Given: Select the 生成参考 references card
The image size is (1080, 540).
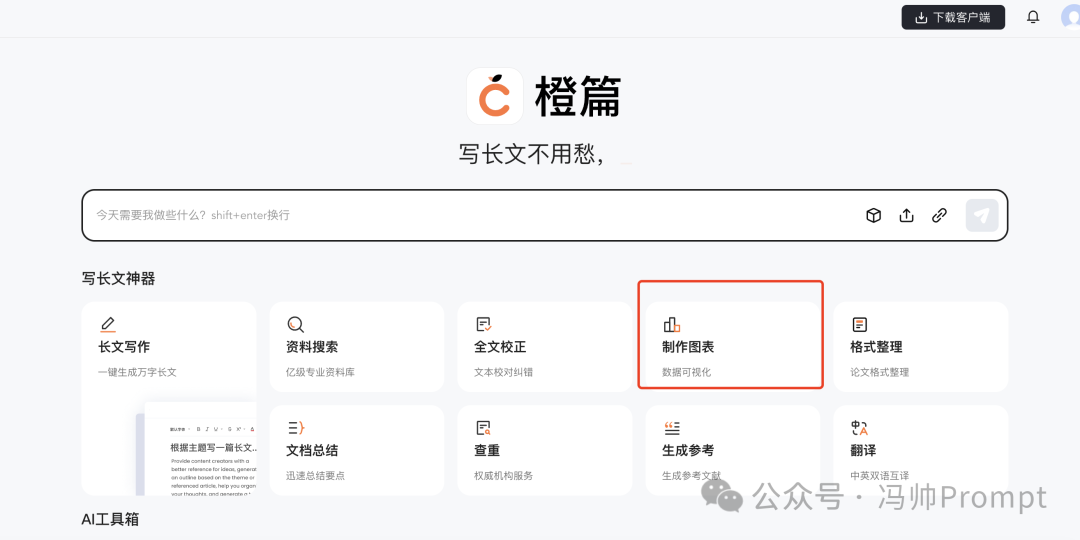Looking at the screenshot, I should (732, 450).
